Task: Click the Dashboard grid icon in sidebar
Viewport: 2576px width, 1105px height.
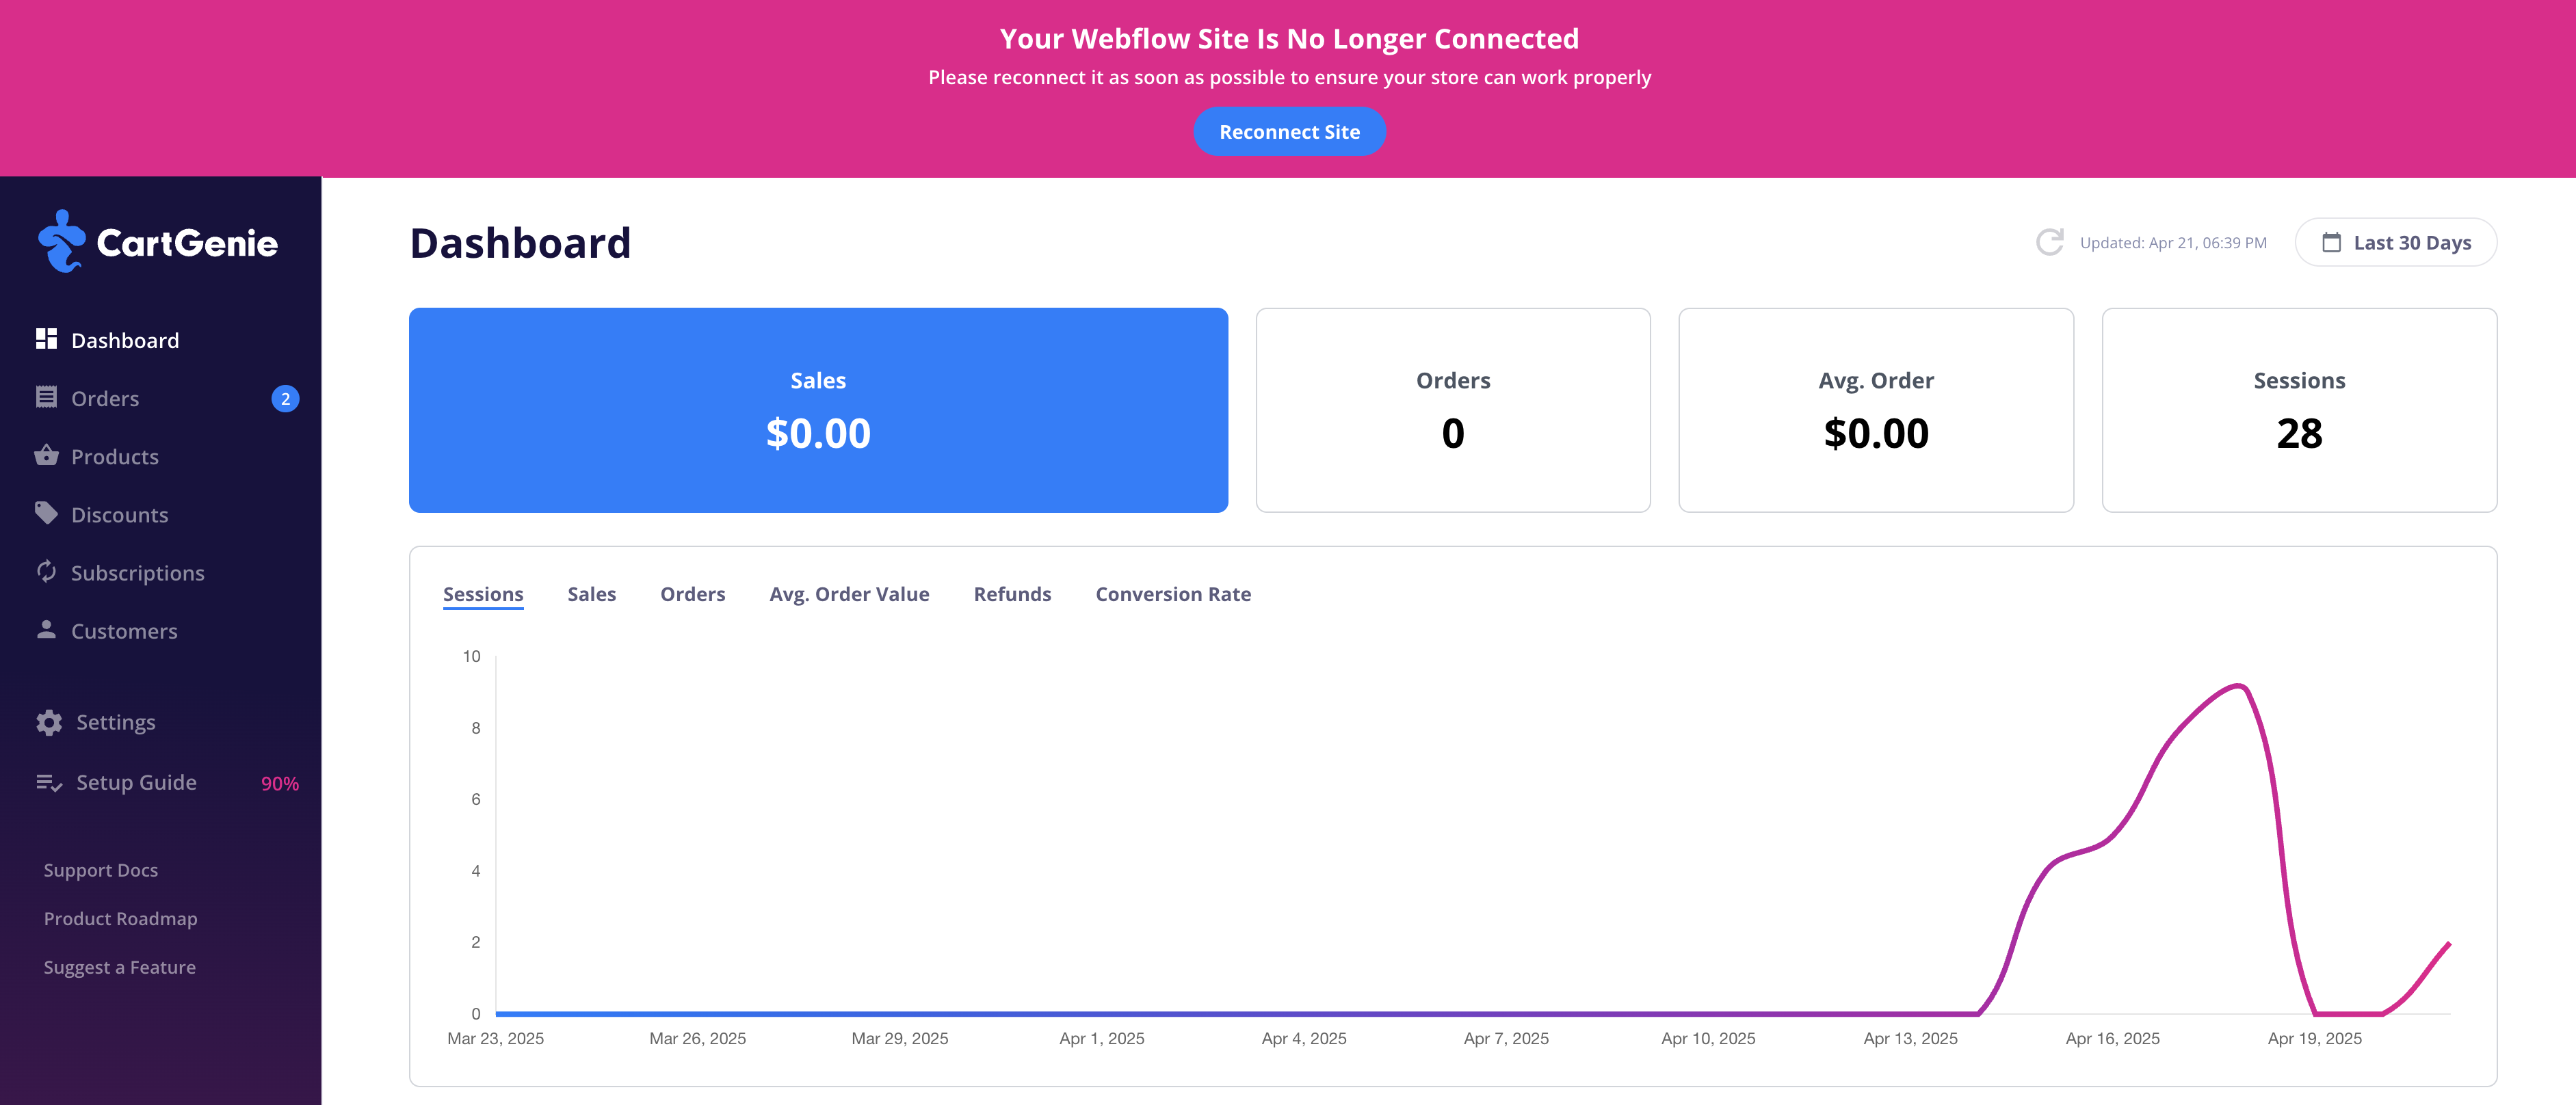Action: click(46, 339)
